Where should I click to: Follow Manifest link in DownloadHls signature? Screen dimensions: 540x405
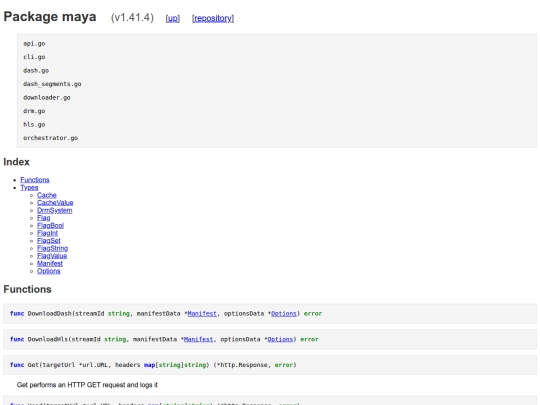[198, 339]
